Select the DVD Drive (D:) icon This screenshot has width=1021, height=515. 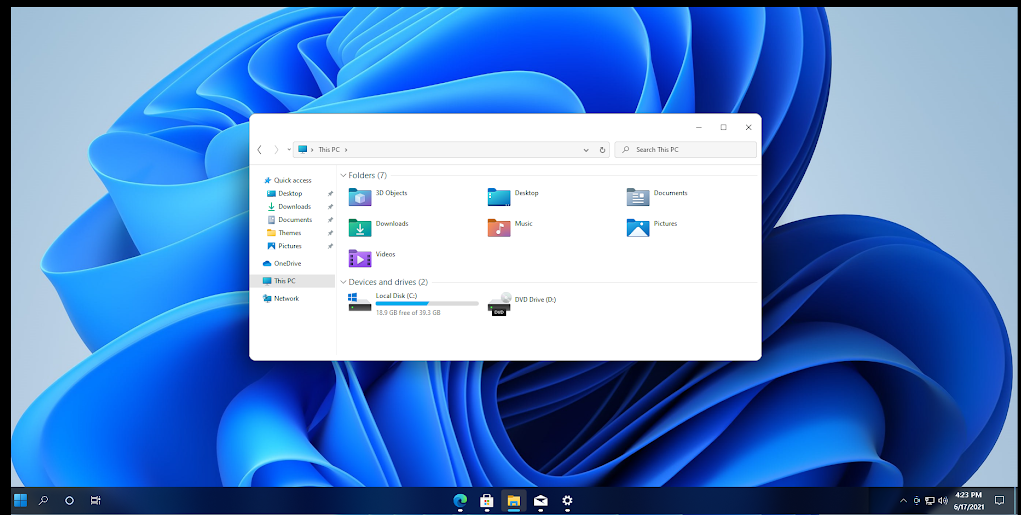[499, 303]
